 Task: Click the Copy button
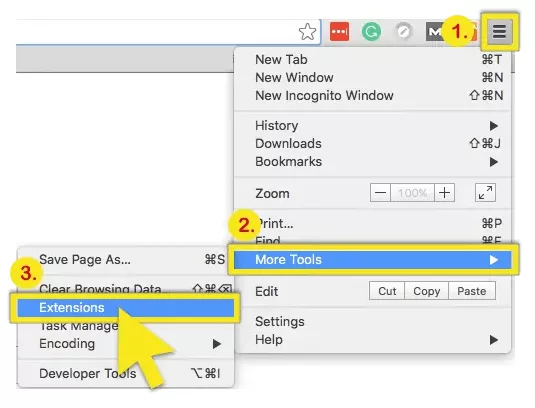pos(426,291)
